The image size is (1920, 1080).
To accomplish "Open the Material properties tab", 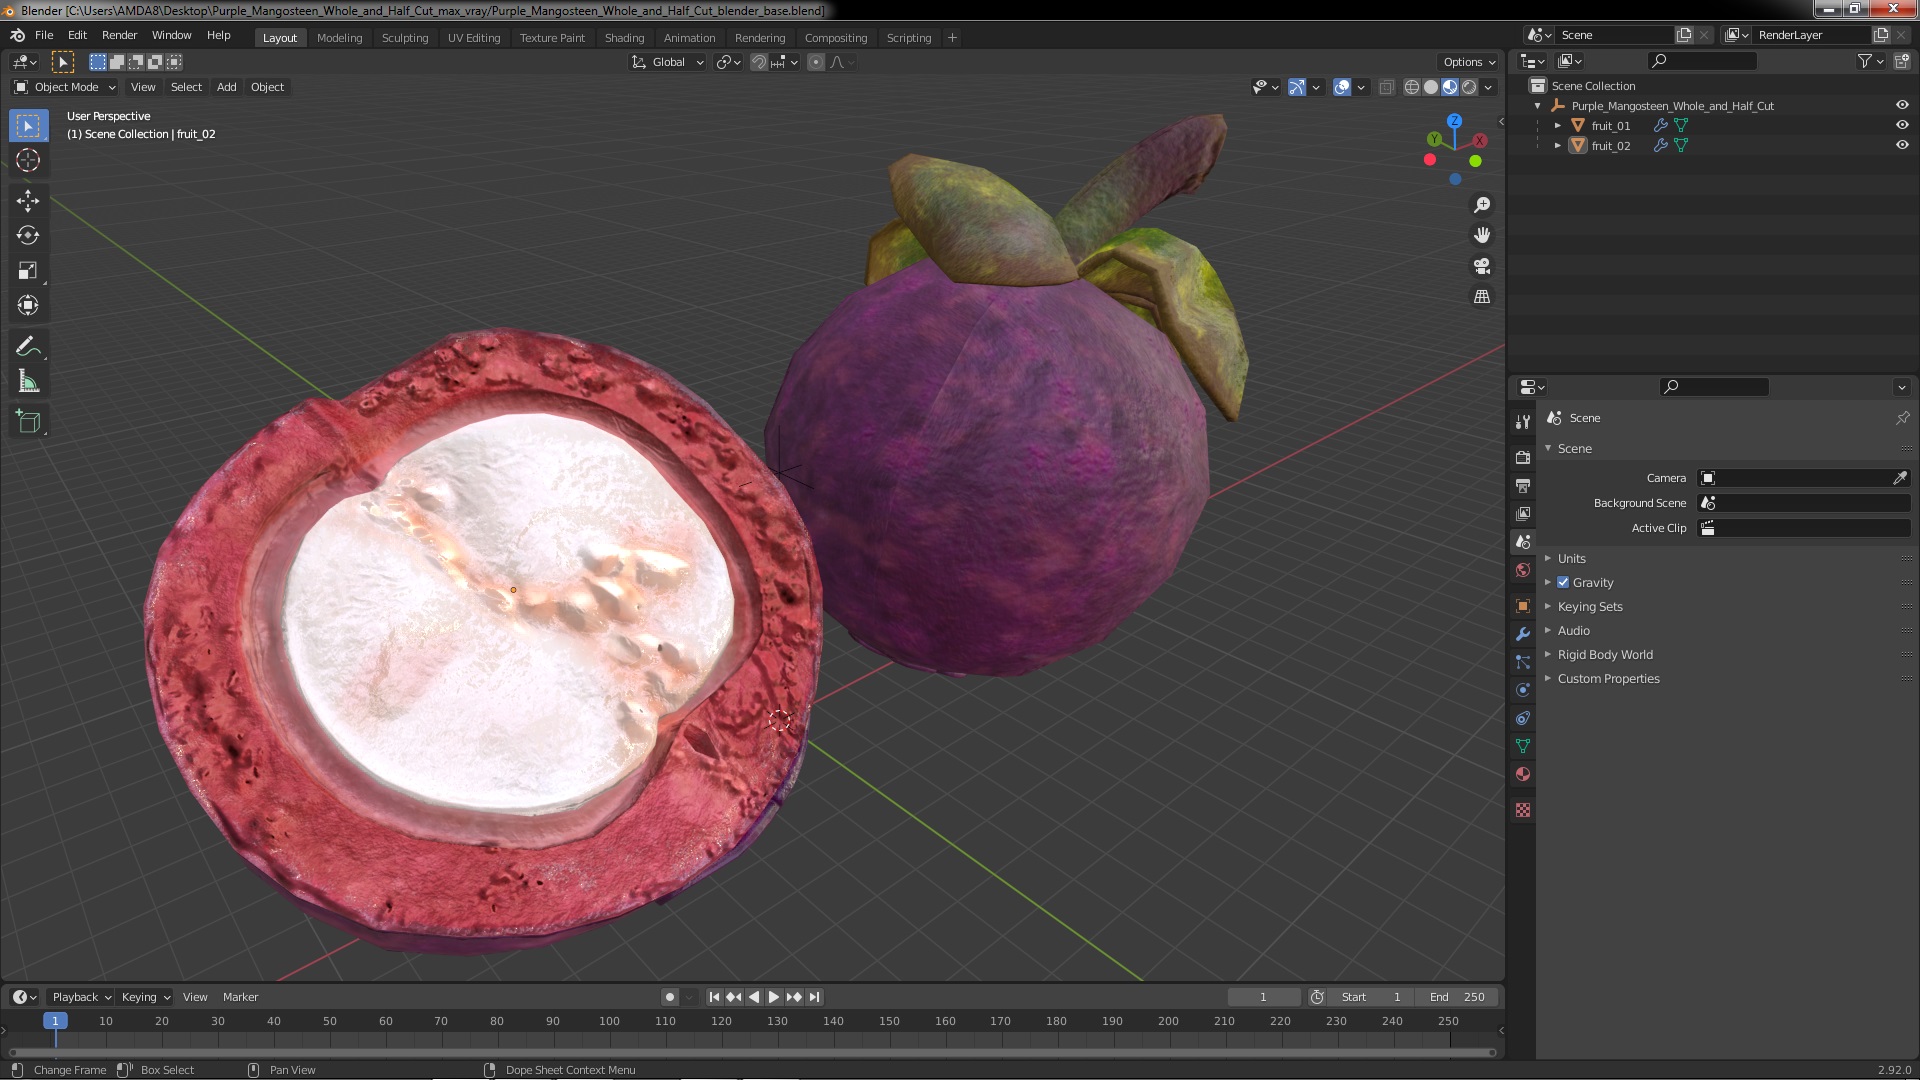I will 1523,774.
